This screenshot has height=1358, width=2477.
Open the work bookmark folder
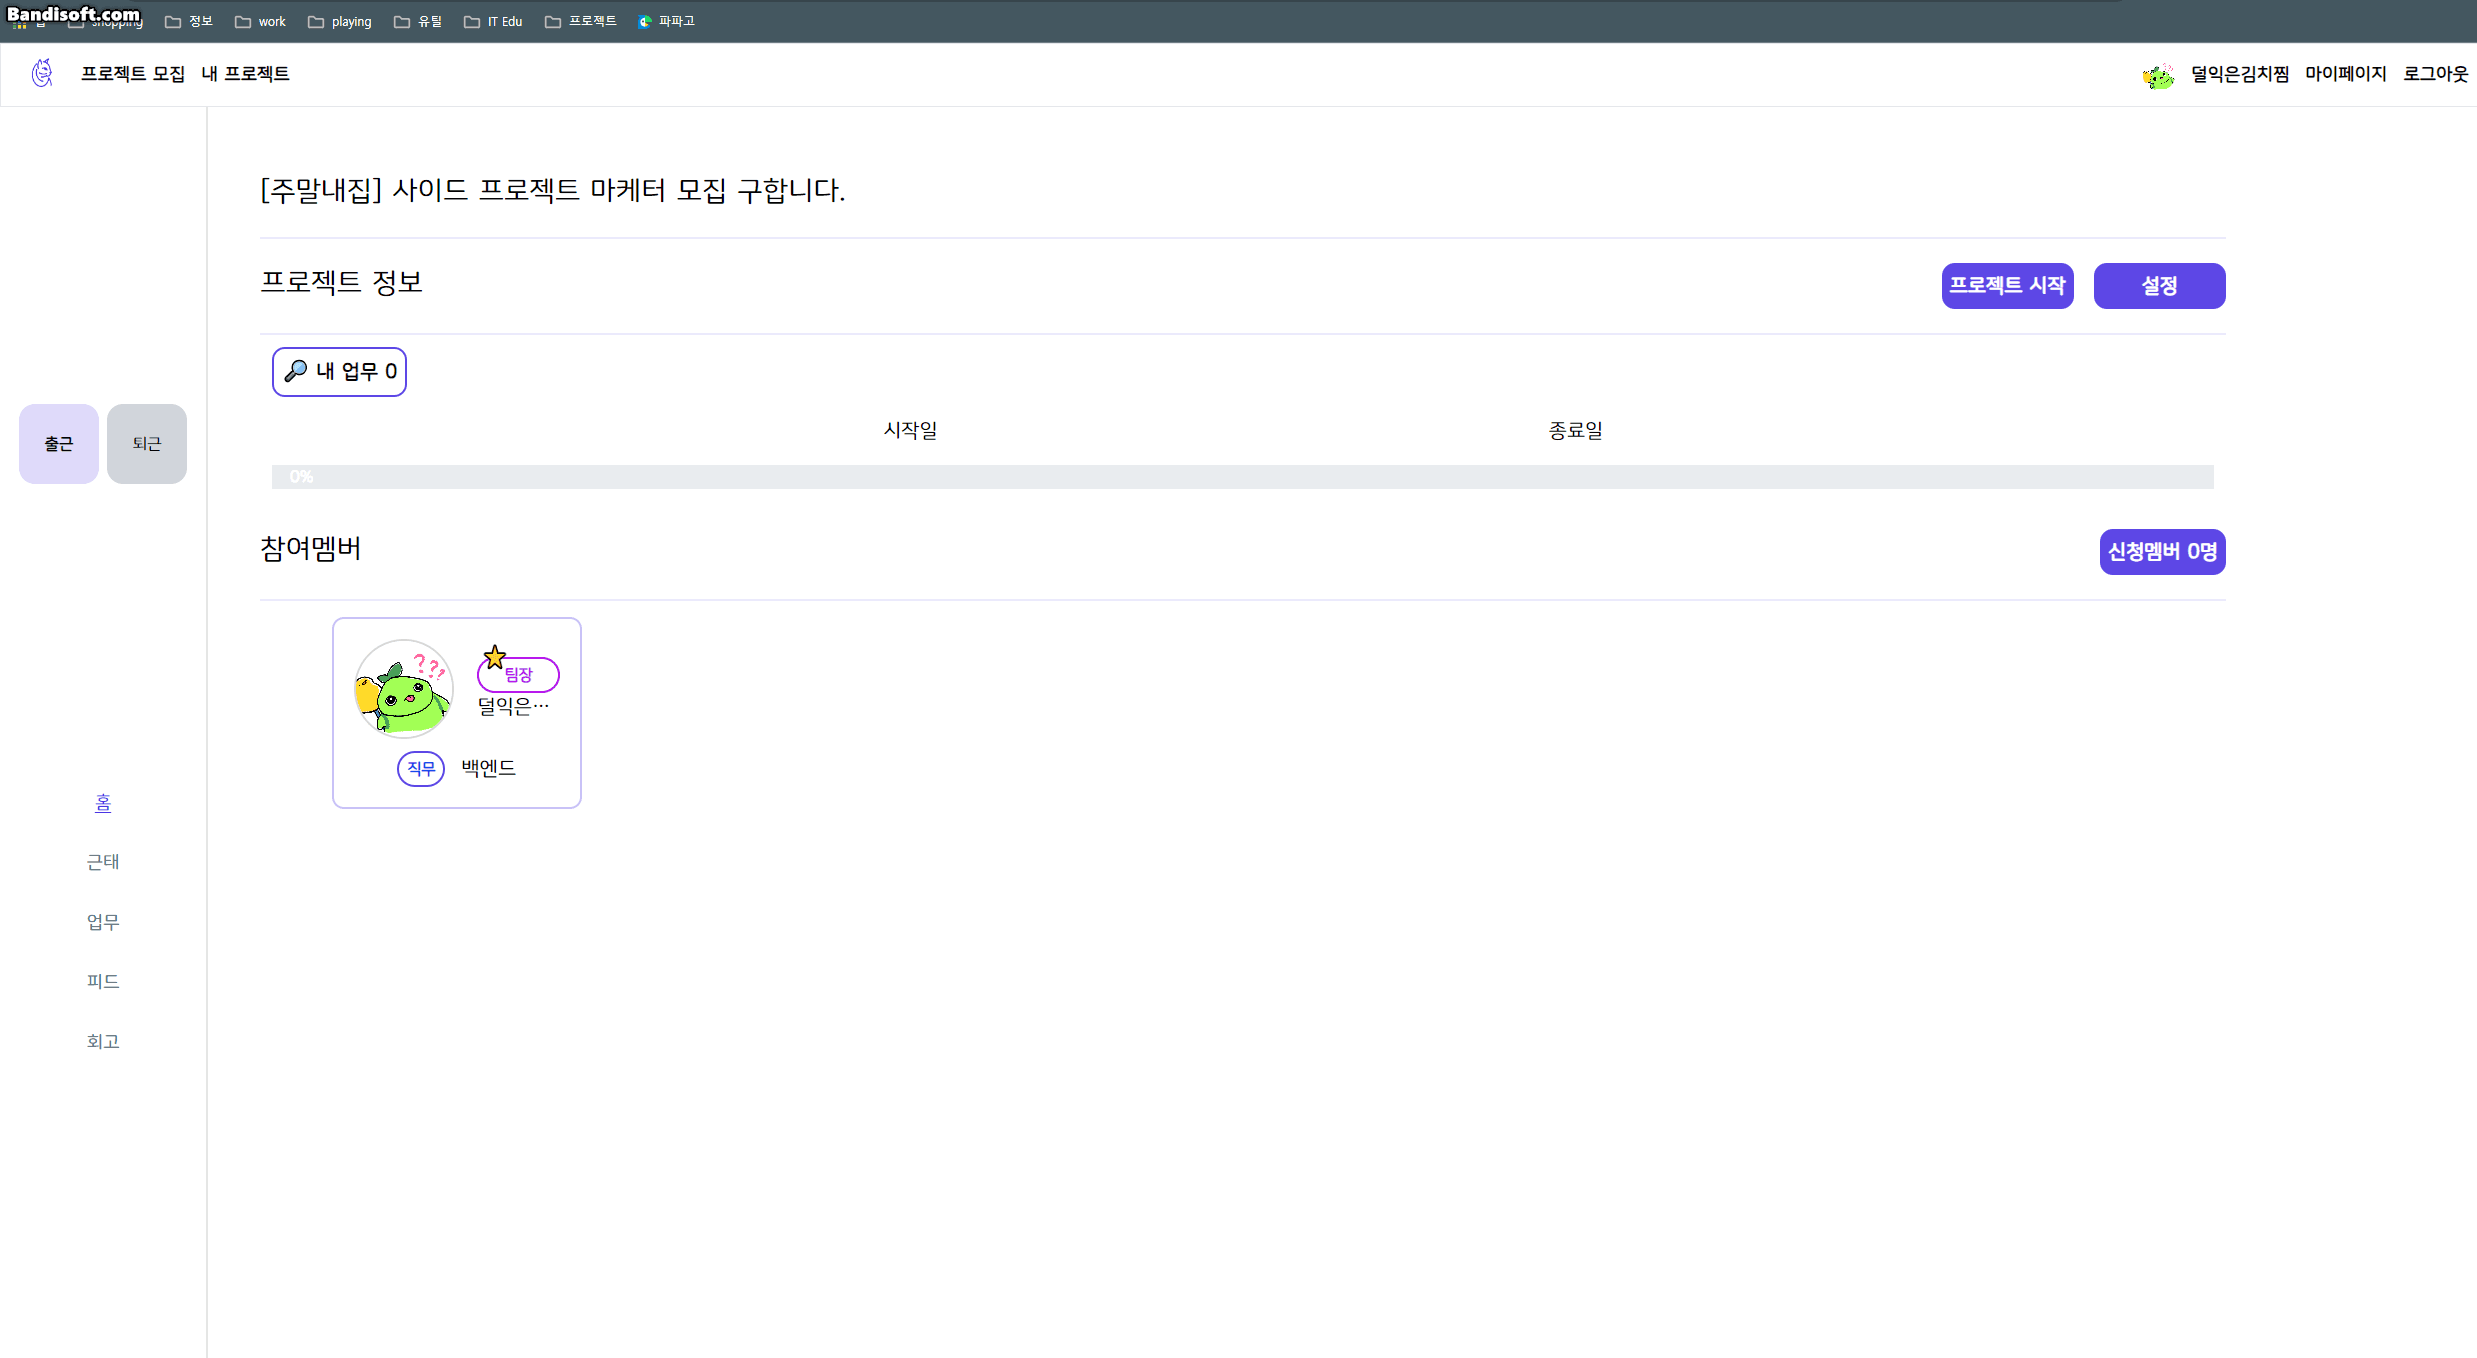pos(261,21)
